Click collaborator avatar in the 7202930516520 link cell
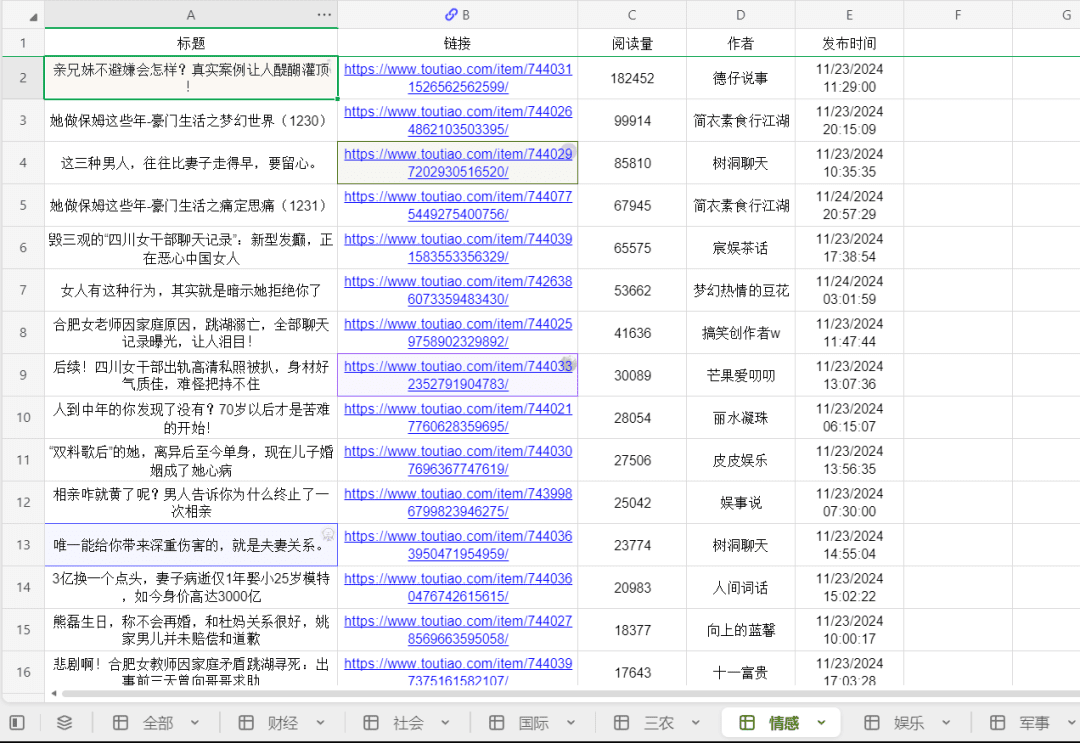 (567, 151)
